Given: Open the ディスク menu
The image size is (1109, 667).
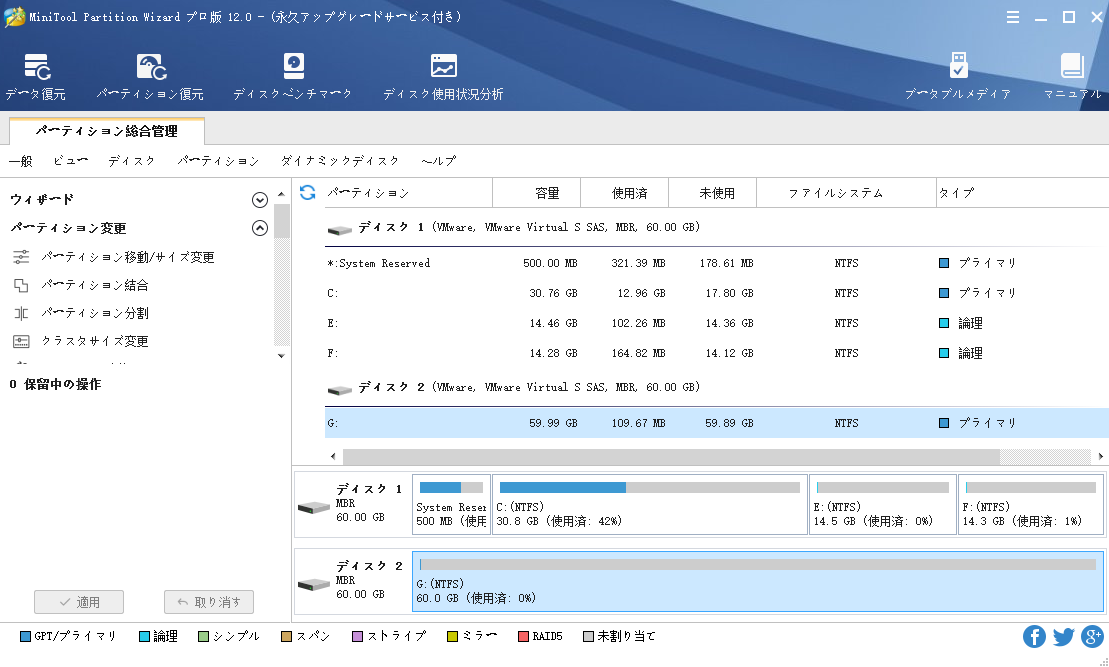Looking at the screenshot, I should [132, 161].
